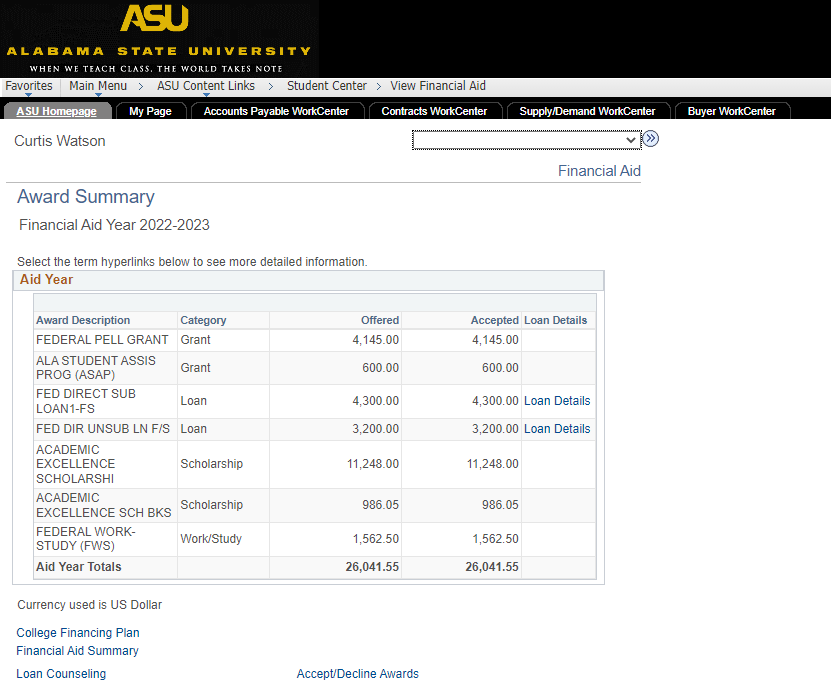Viewport: 831px width, 692px height.
Task: Click the Loan Details column header
Action: 555,320
